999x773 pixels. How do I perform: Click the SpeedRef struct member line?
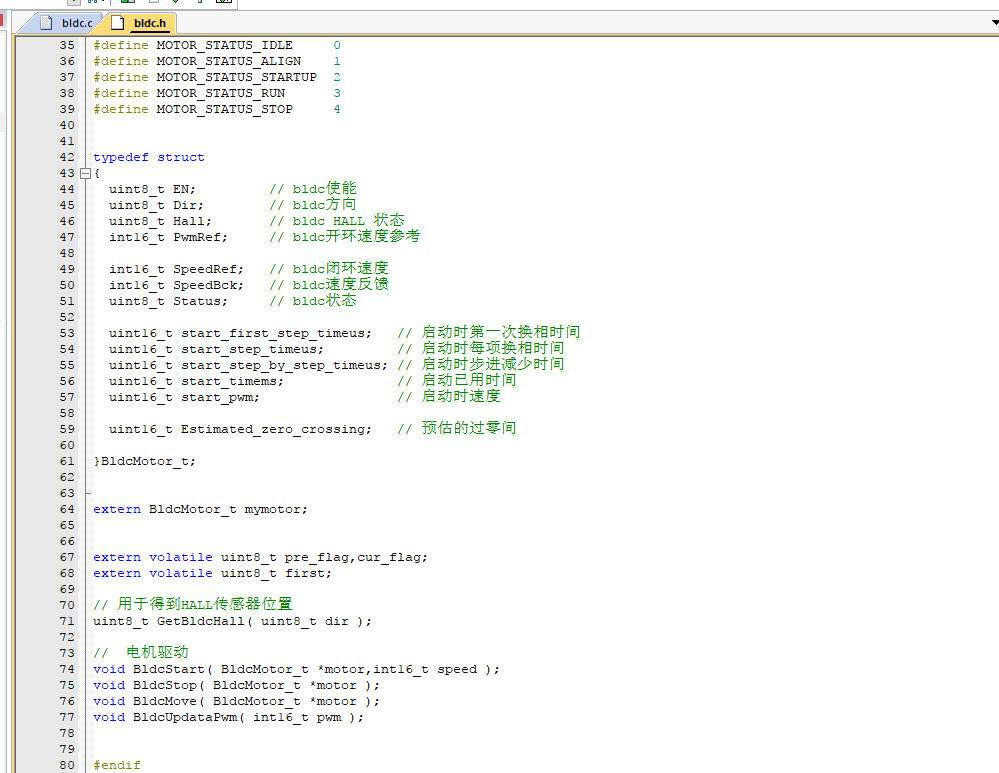click(248, 269)
